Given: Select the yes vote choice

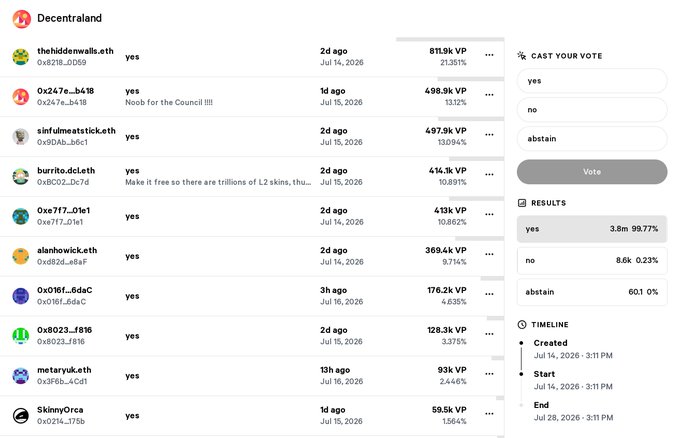Looking at the screenshot, I should [x=592, y=81].
